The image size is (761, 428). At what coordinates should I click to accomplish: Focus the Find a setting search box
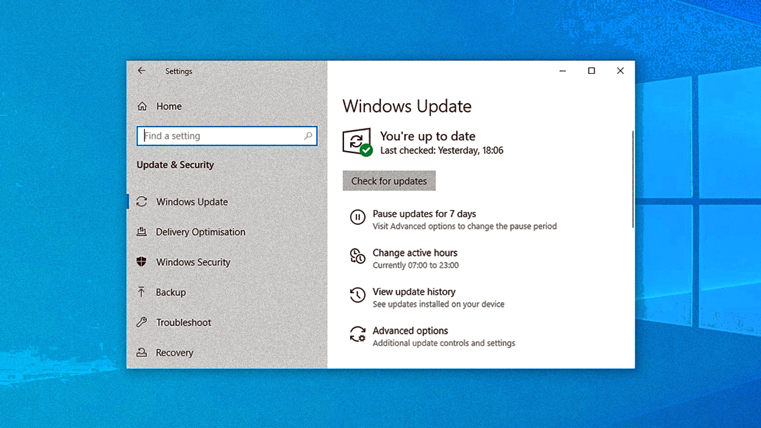coord(227,136)
